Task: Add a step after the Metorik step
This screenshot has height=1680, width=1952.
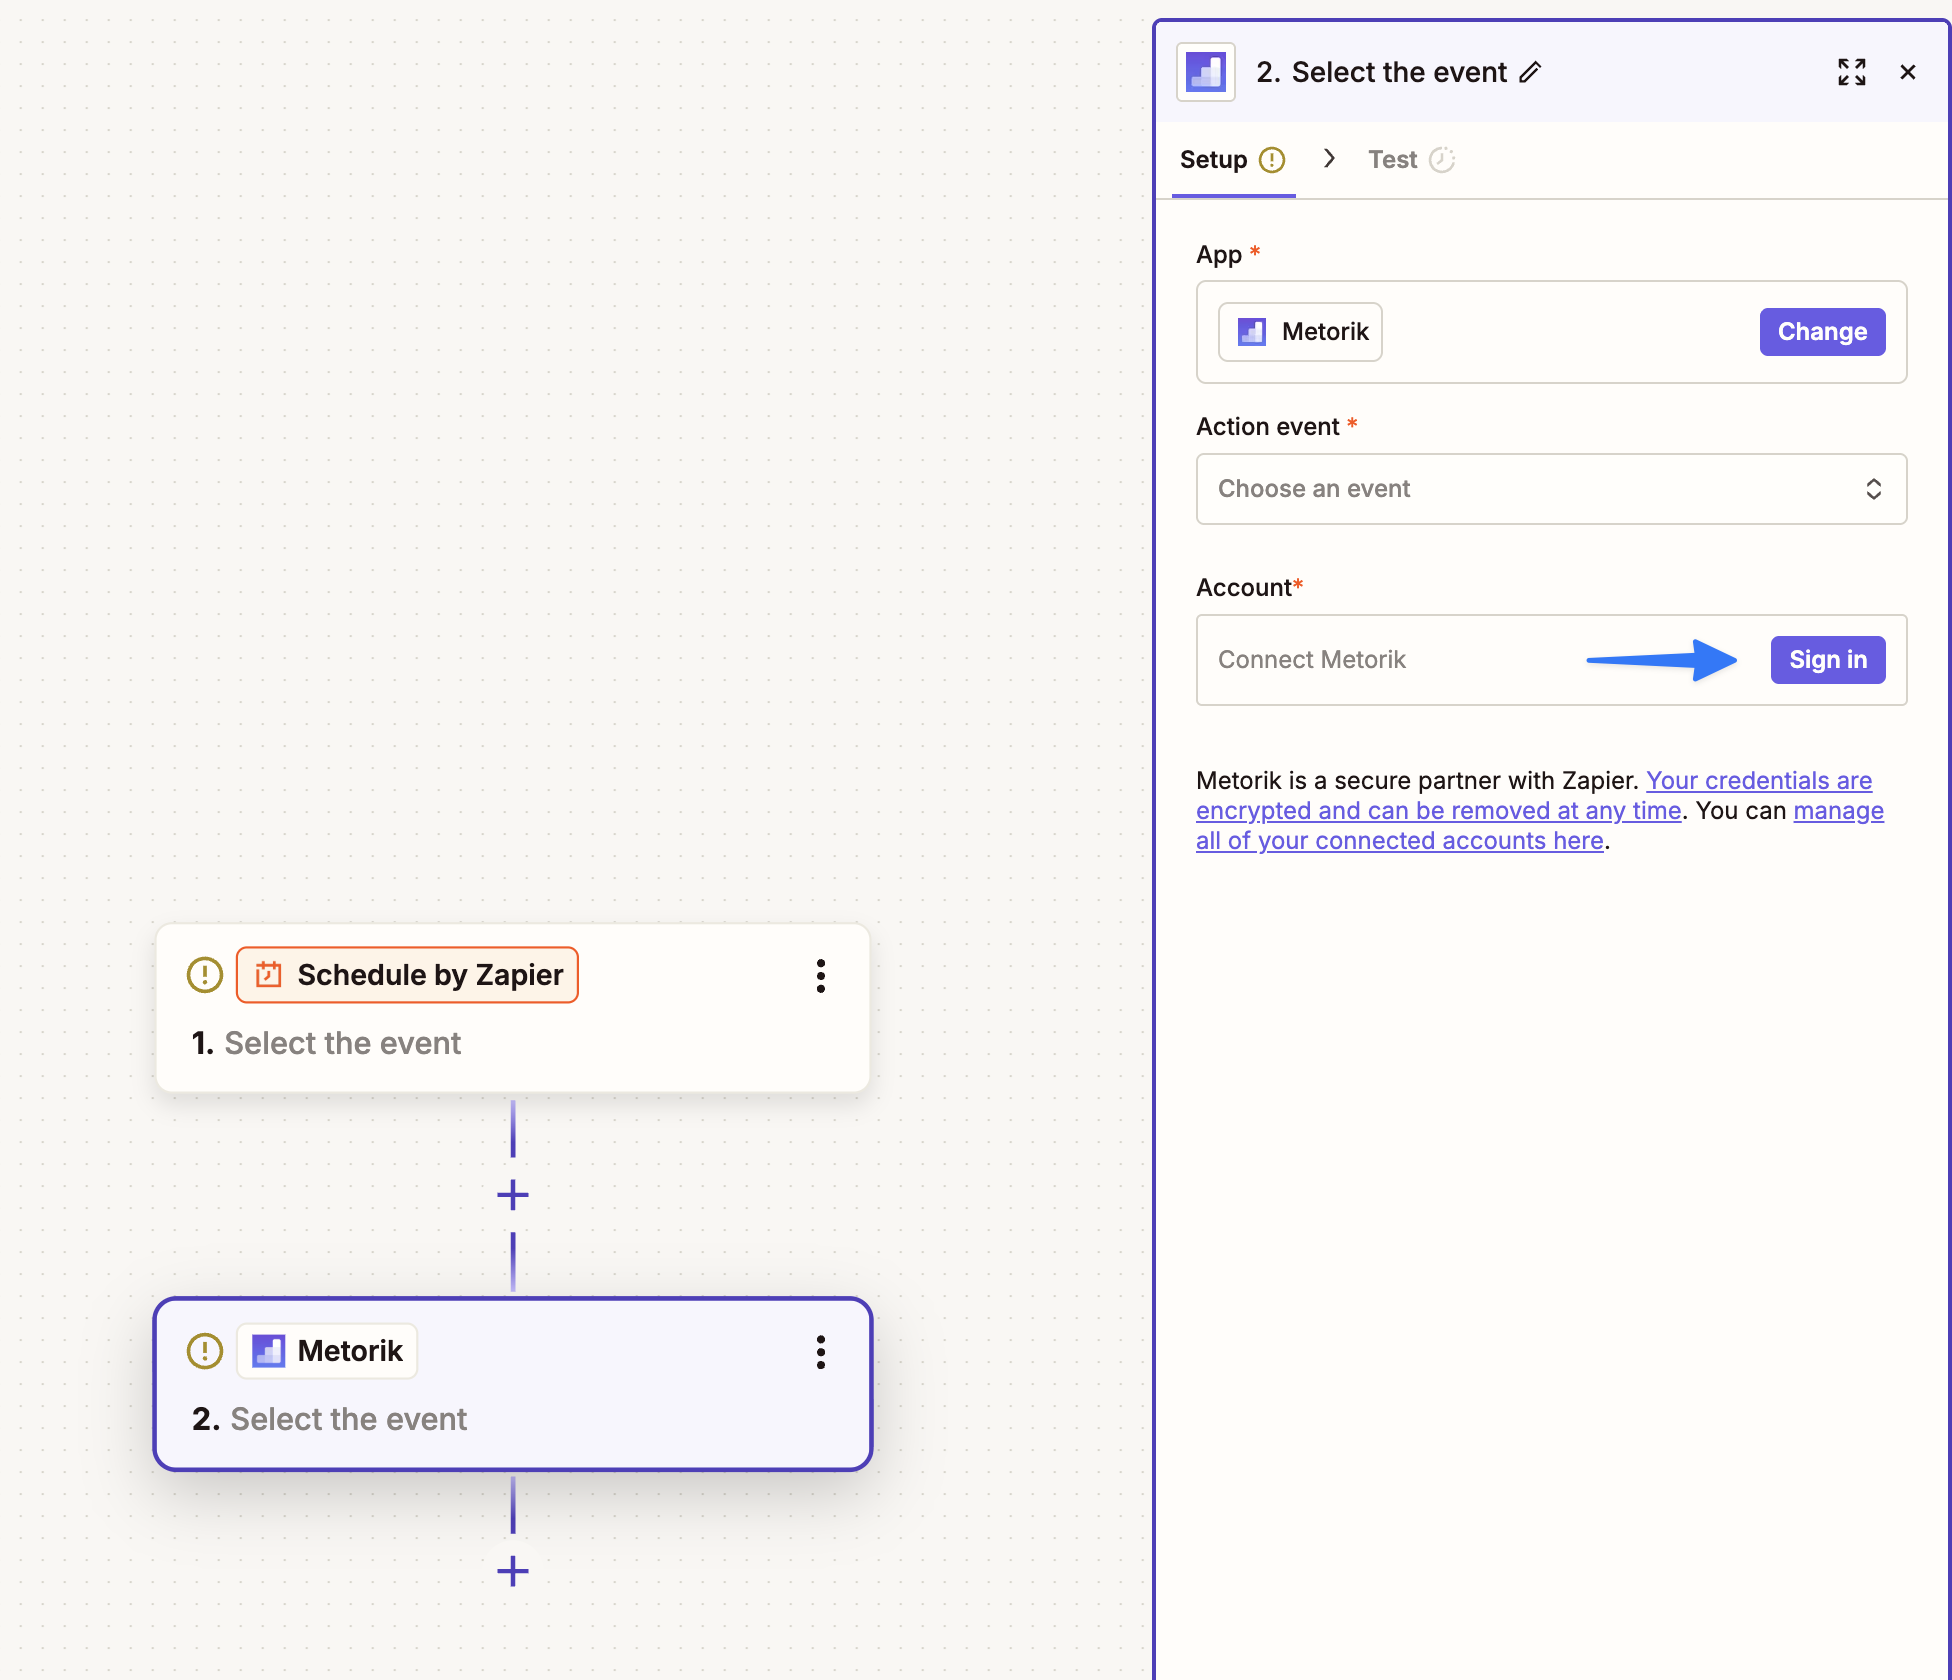Action: click(x=513, y=1571)
